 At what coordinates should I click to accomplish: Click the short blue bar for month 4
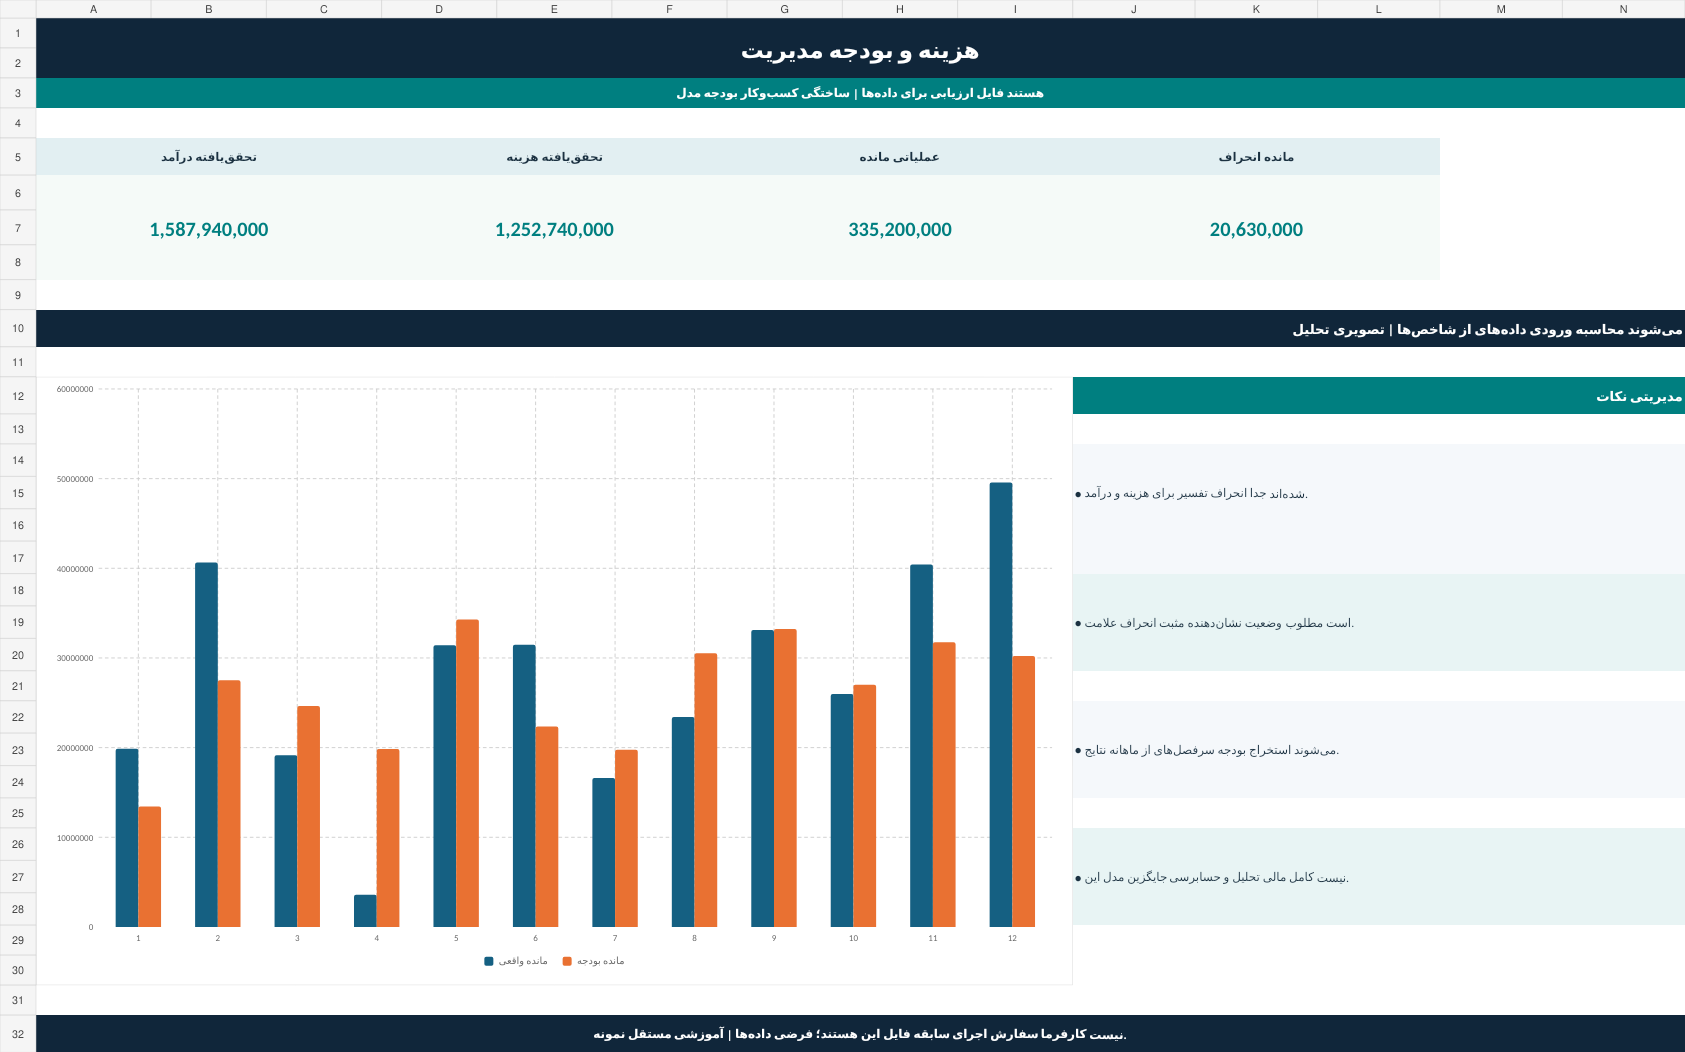click(x=365, y=911)
